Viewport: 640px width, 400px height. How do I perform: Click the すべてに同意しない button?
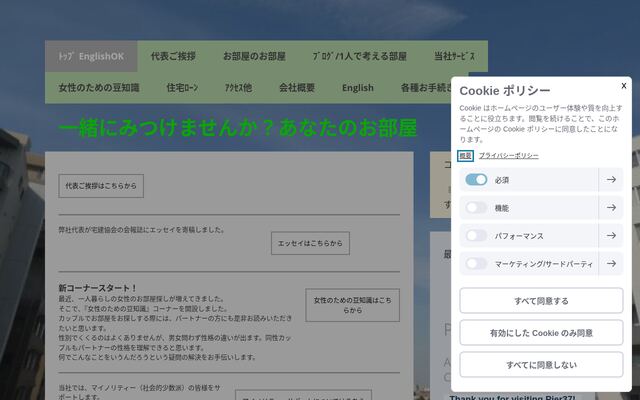point(541,364)
